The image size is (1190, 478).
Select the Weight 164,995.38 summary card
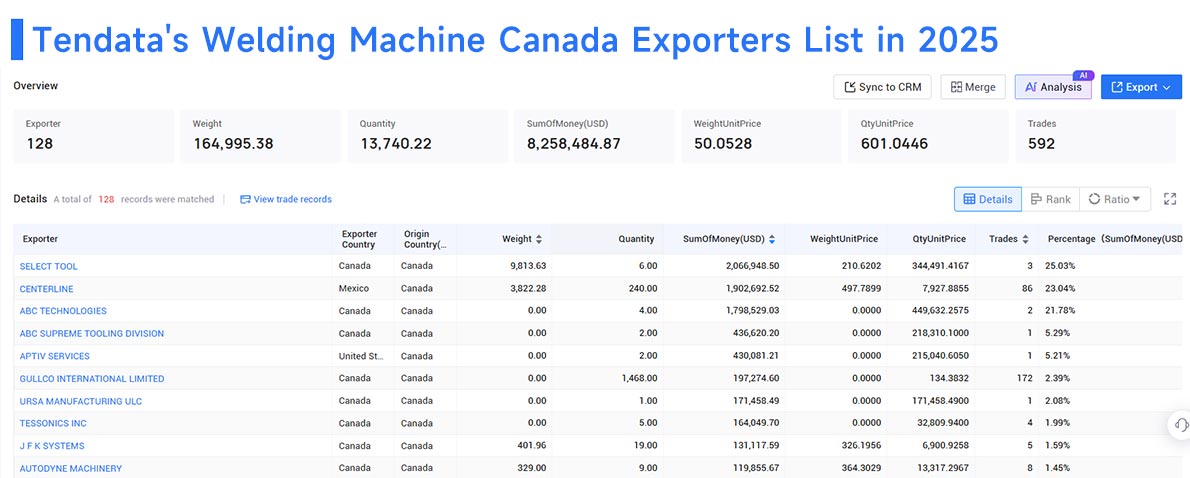(260, 137)
